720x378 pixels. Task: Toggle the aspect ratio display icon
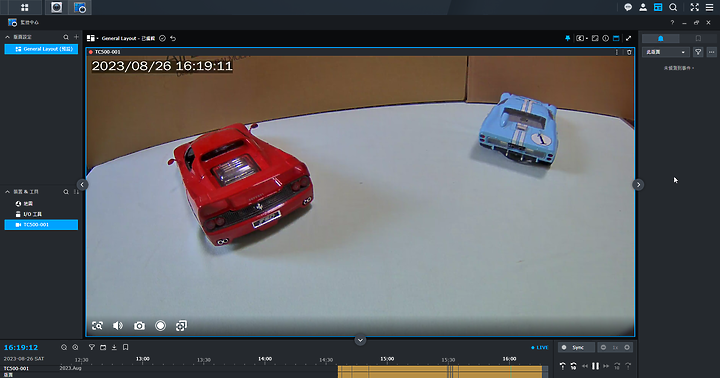click(x=595, y=39)
